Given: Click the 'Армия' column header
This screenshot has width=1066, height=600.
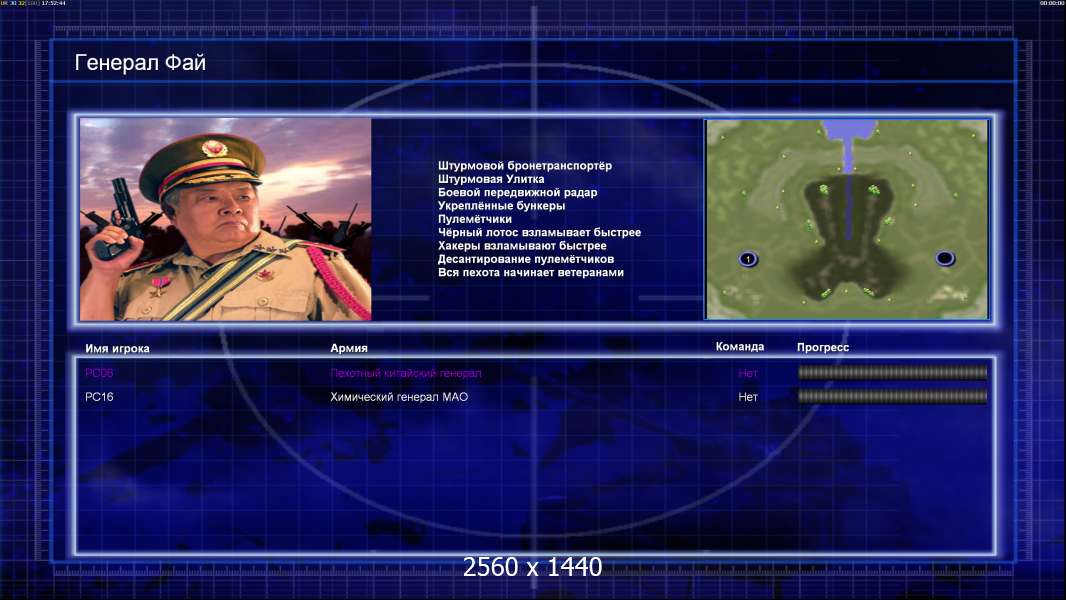Looking at the screenshot, I should [349, 348].
